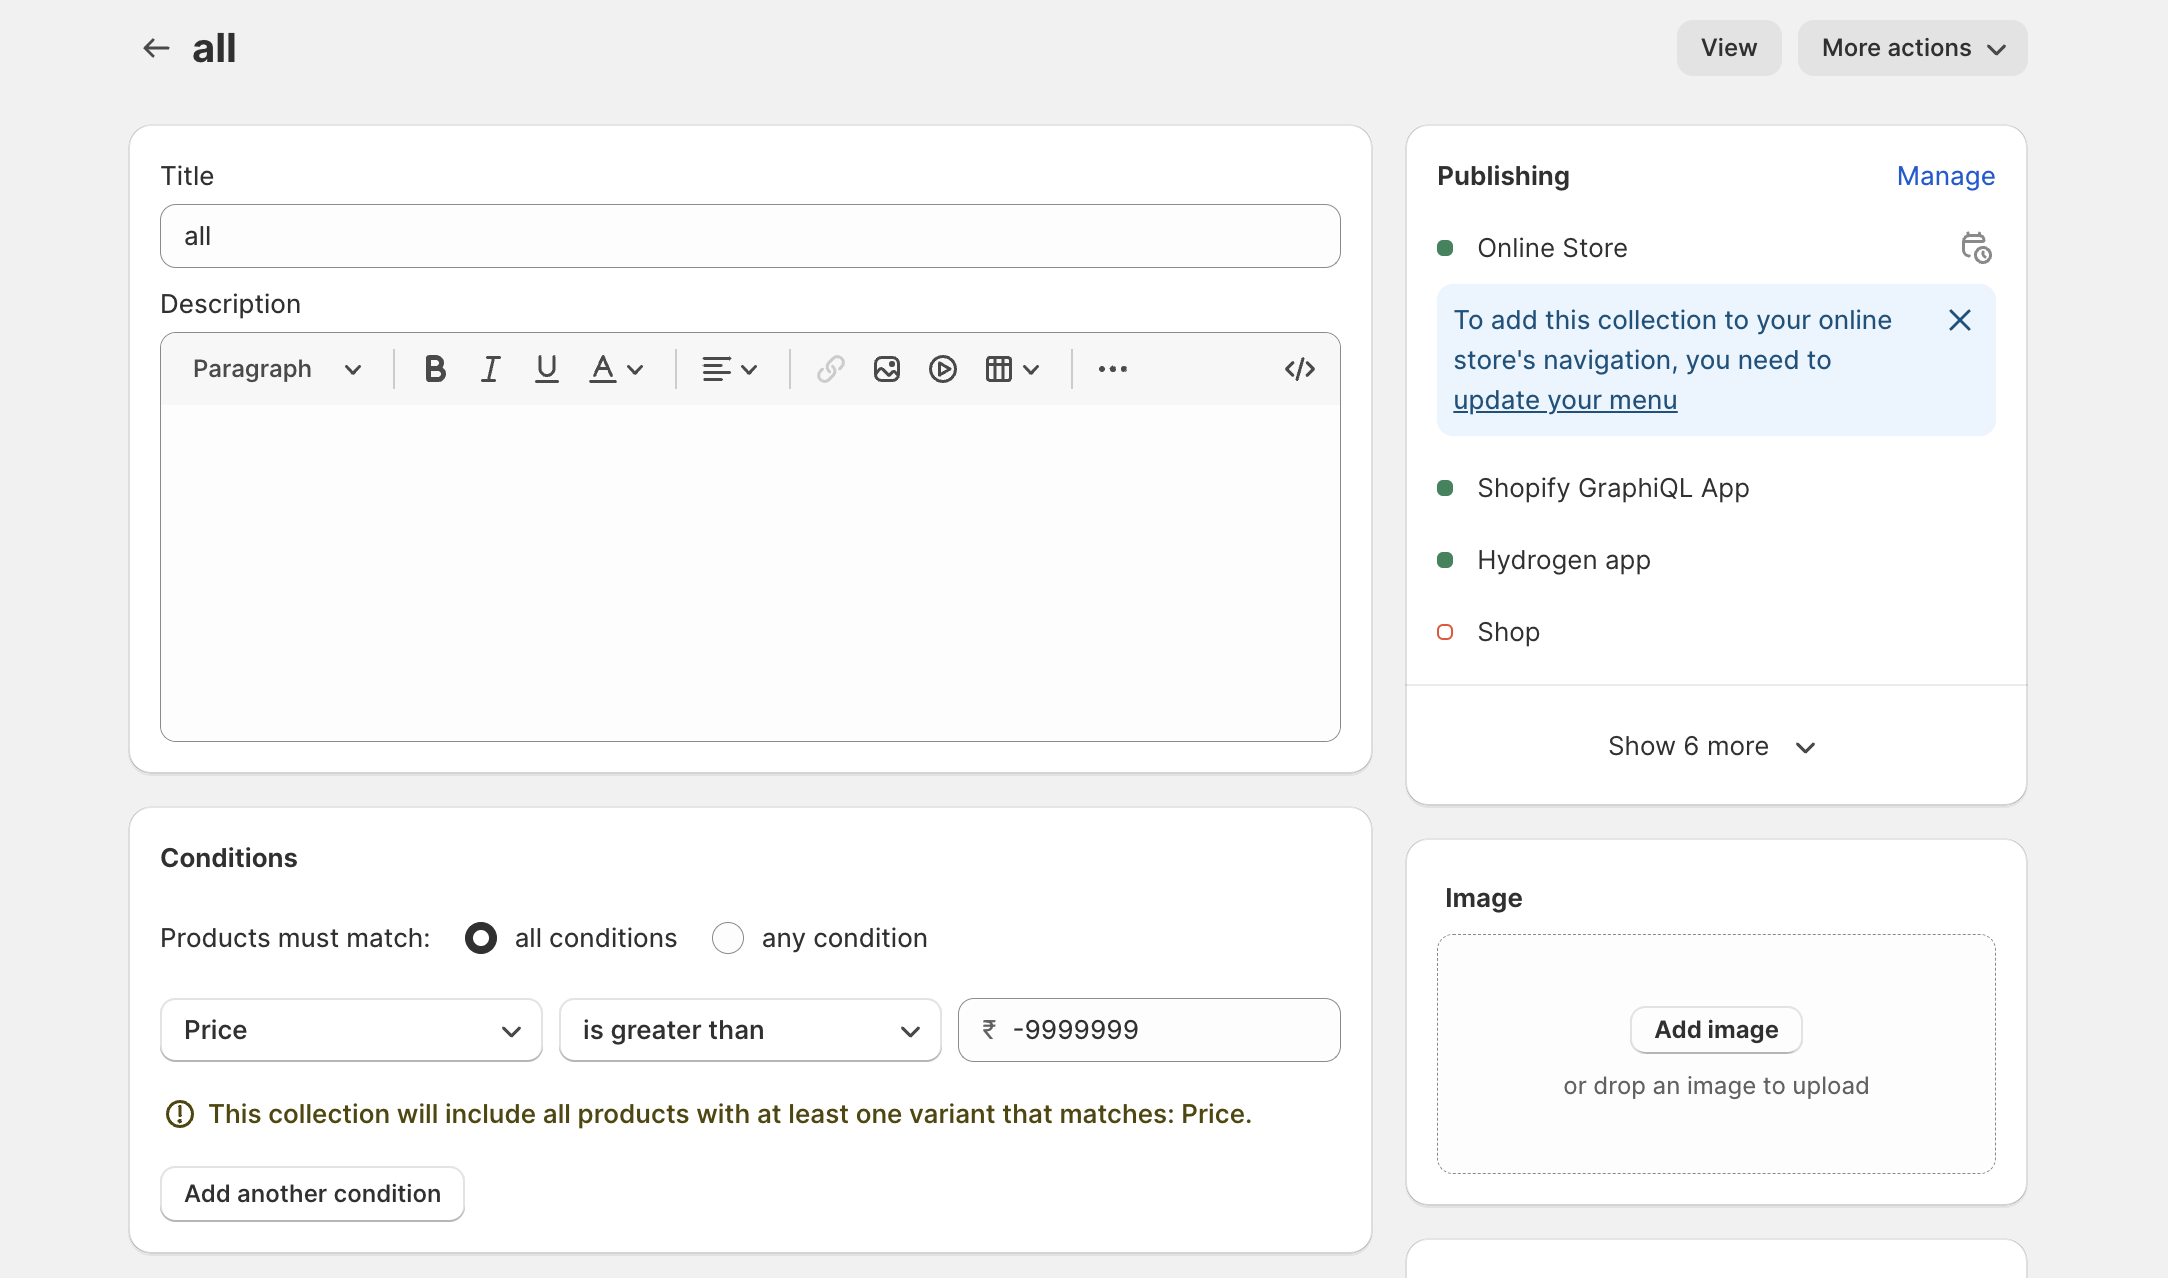
Task: Expand Show 6 more publishing channels
Action: click(x=1713, y=746)
